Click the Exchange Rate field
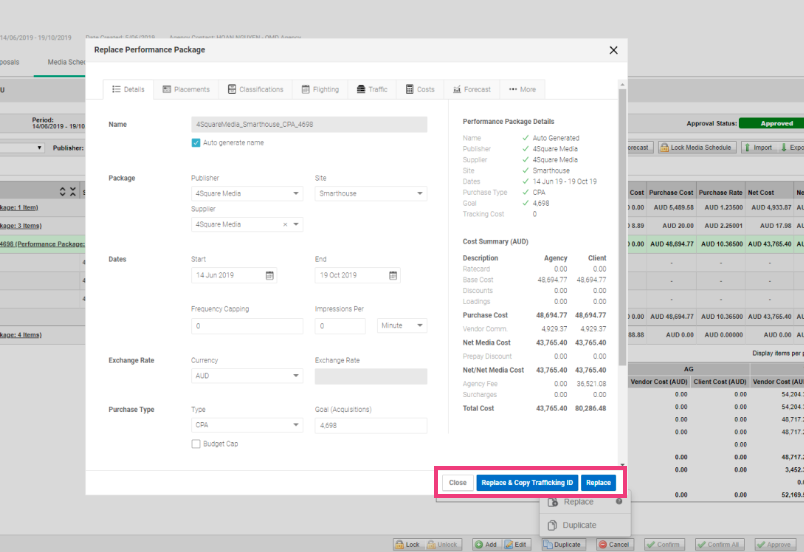This screenshot has width=804, height=552. (371, 376)
